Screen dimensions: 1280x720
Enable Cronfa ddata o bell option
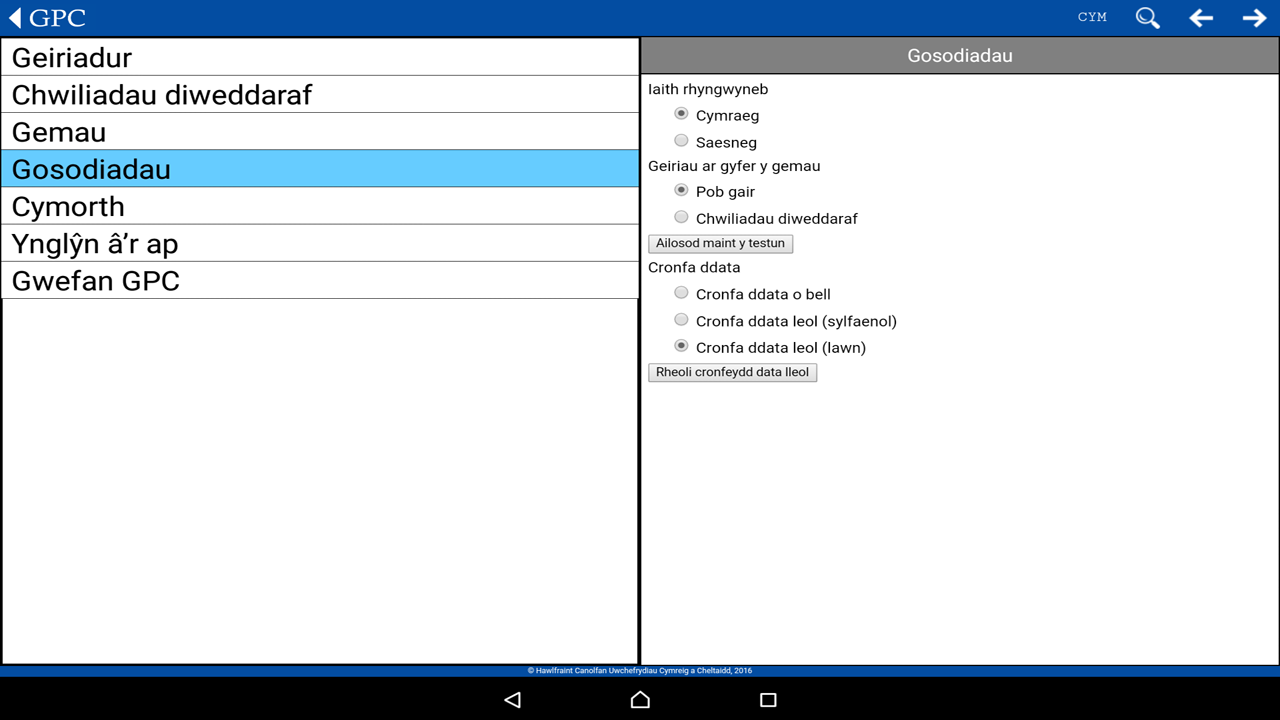[681, 292]
